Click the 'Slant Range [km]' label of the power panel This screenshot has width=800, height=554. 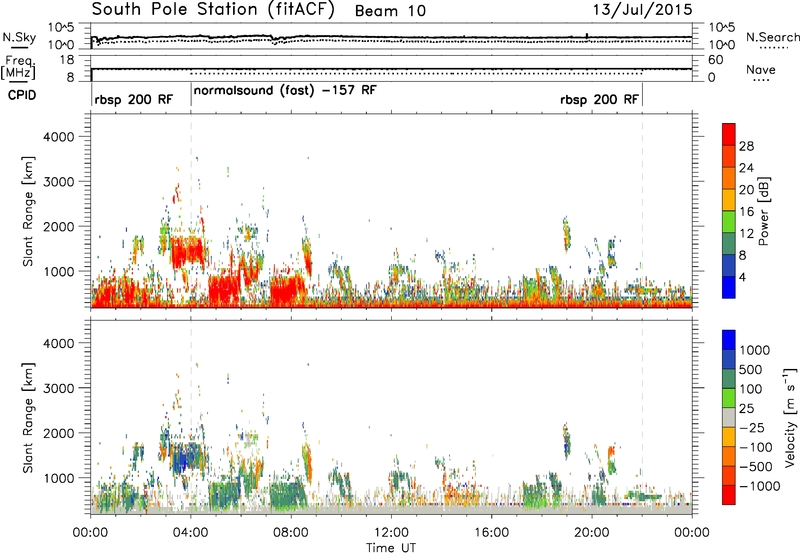pyautogui.click(x=28, y=211)
